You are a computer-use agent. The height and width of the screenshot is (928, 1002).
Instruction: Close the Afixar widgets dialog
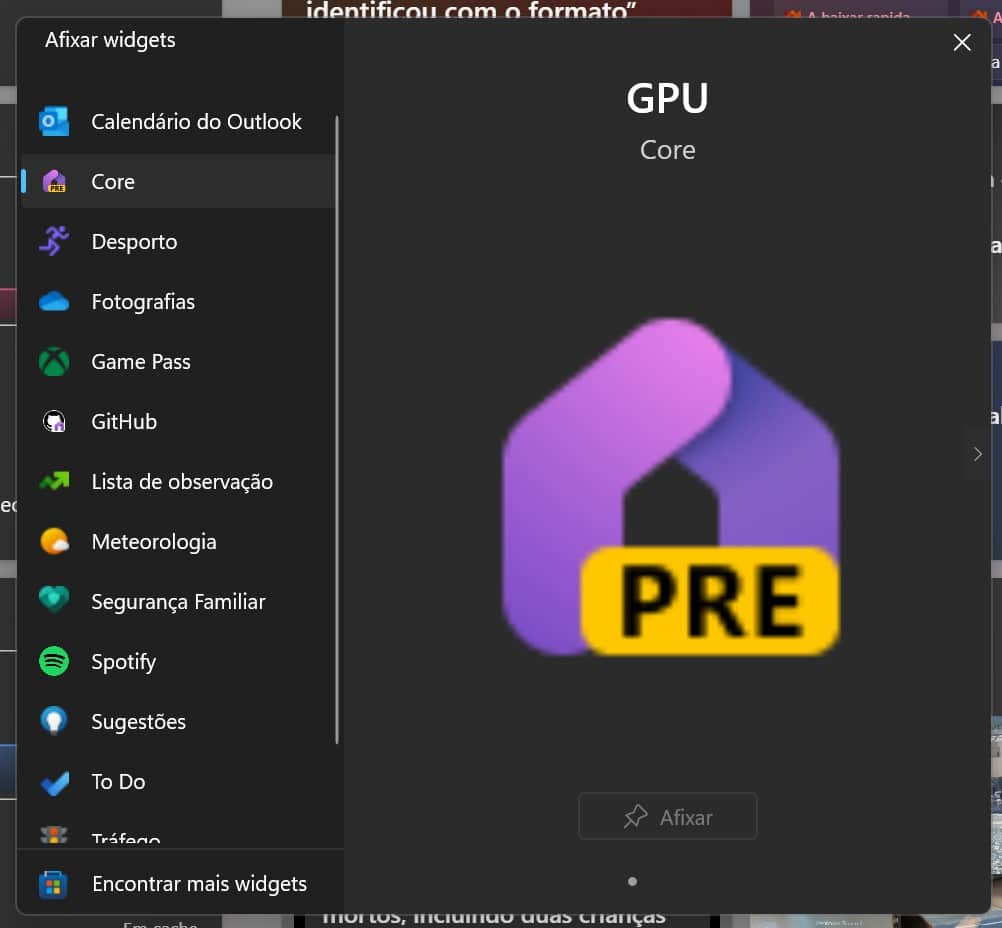point(962,42)
